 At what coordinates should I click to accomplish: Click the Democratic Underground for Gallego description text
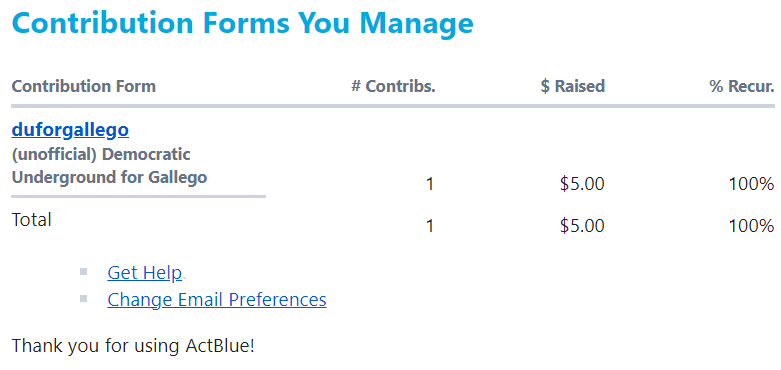click(x=109, y=166)
